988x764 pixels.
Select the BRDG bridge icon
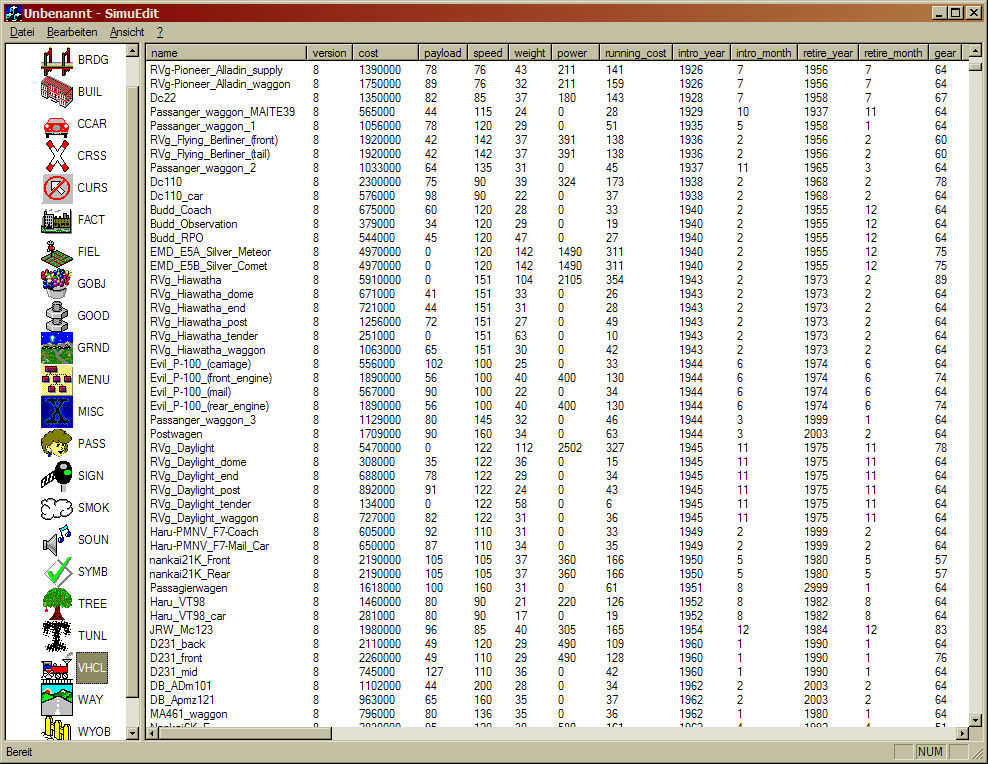(x=57, y=60)
